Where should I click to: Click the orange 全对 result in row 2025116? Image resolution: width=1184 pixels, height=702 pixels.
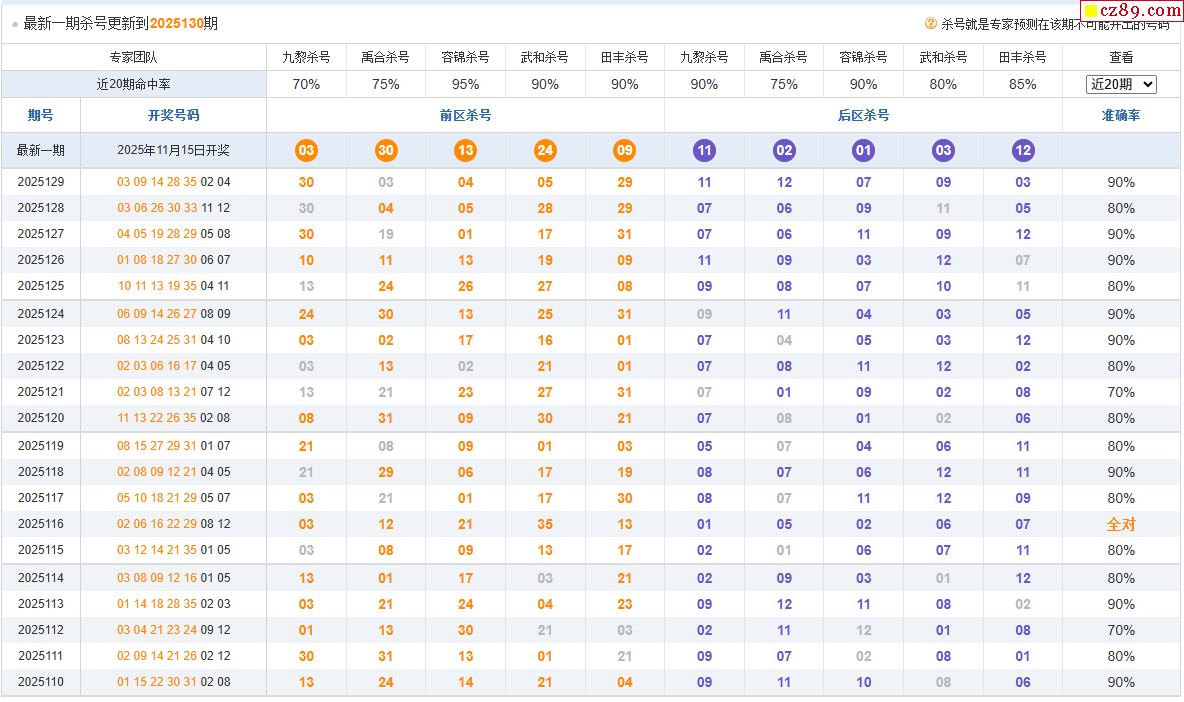pos(1121,524)
